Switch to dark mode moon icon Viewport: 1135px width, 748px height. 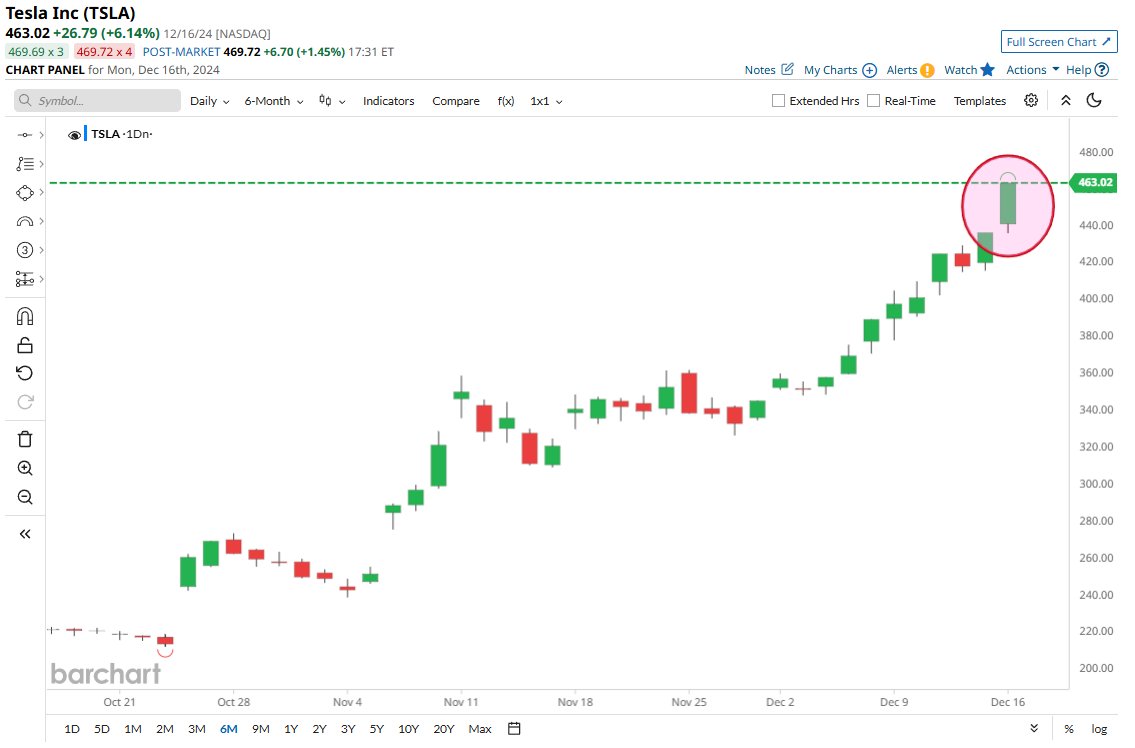tap(1094, 101)
